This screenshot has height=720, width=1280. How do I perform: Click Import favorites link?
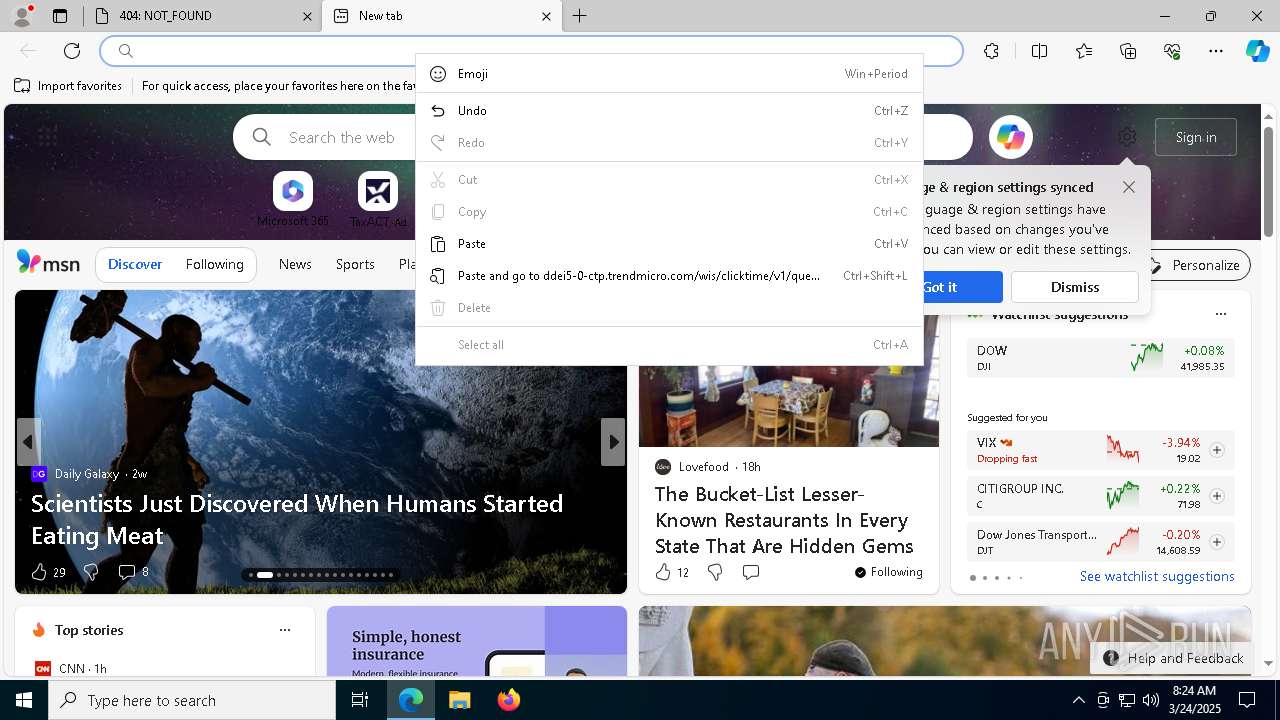pos(68,86)
